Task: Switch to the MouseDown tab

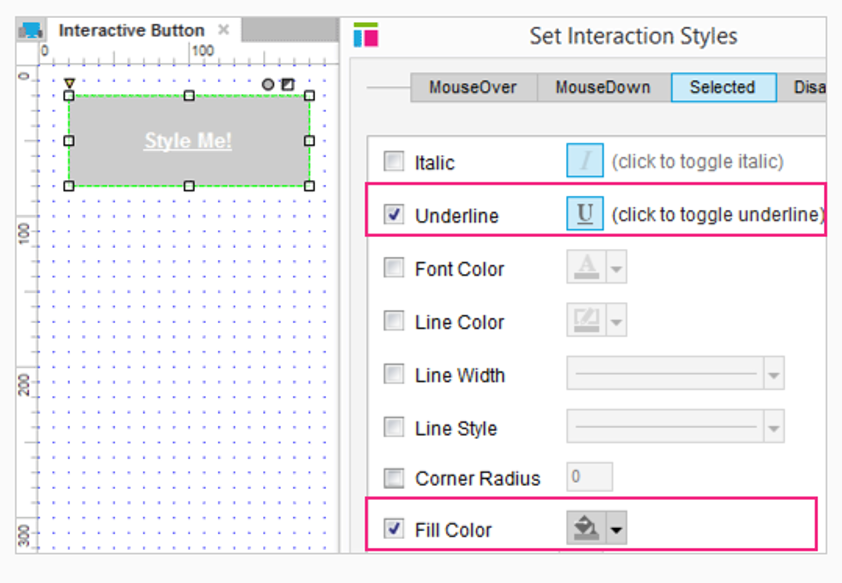Action: (x=602, y=87)
